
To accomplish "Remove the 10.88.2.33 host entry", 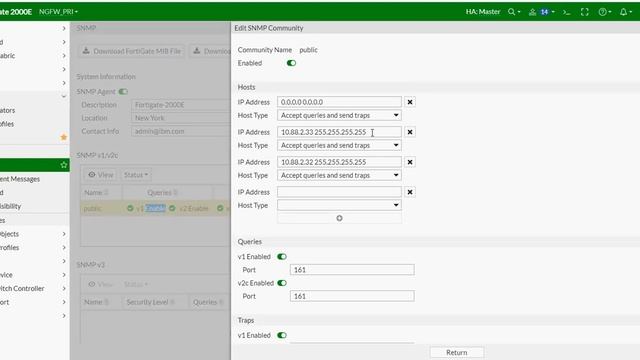I will [x=410, y=132].
